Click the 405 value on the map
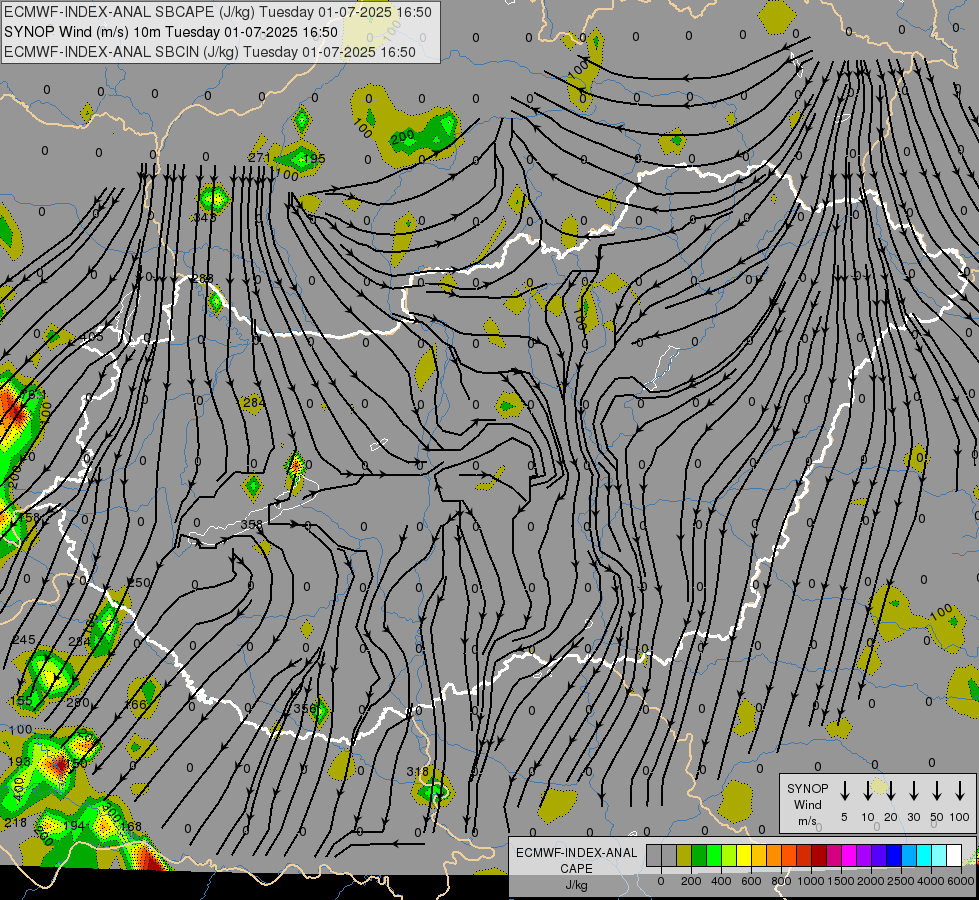 [92, 337]
